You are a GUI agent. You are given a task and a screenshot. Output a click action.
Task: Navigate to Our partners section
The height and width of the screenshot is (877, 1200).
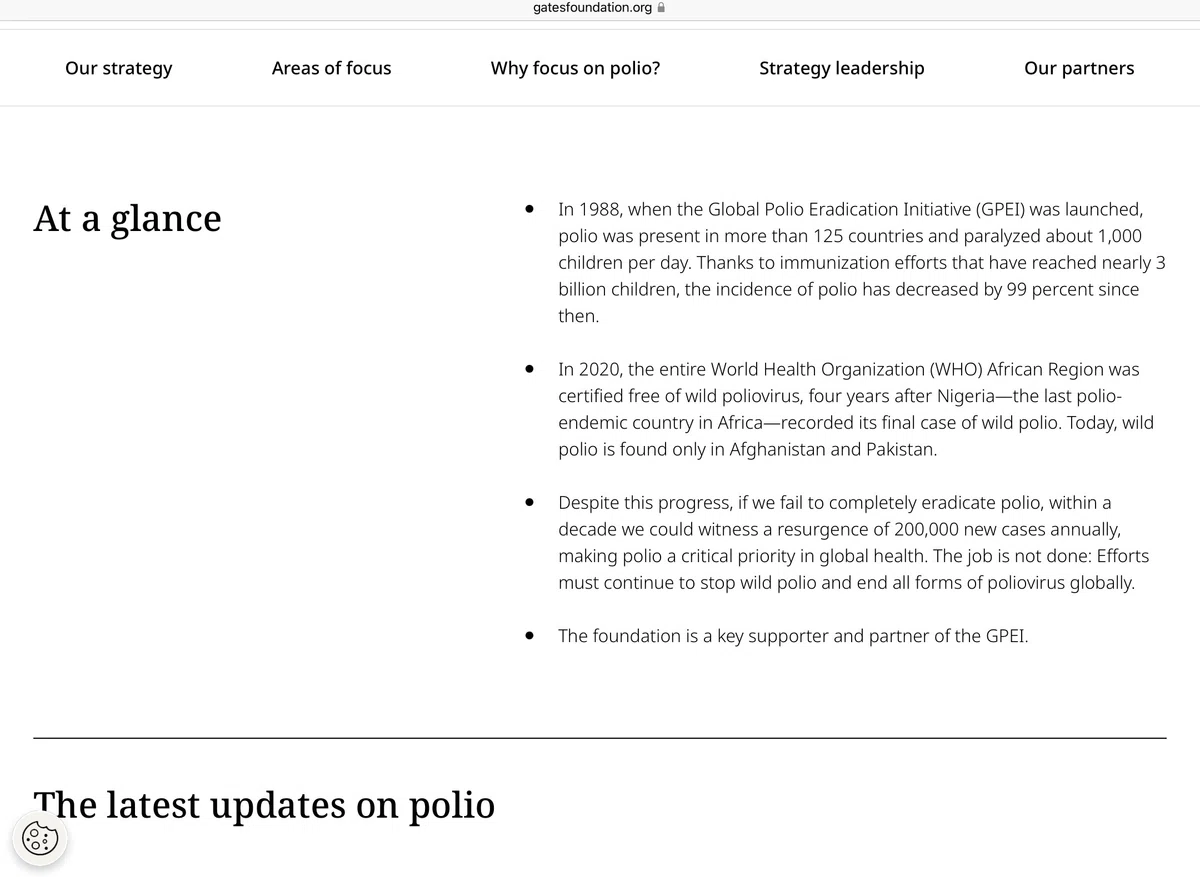(1079, 68)
